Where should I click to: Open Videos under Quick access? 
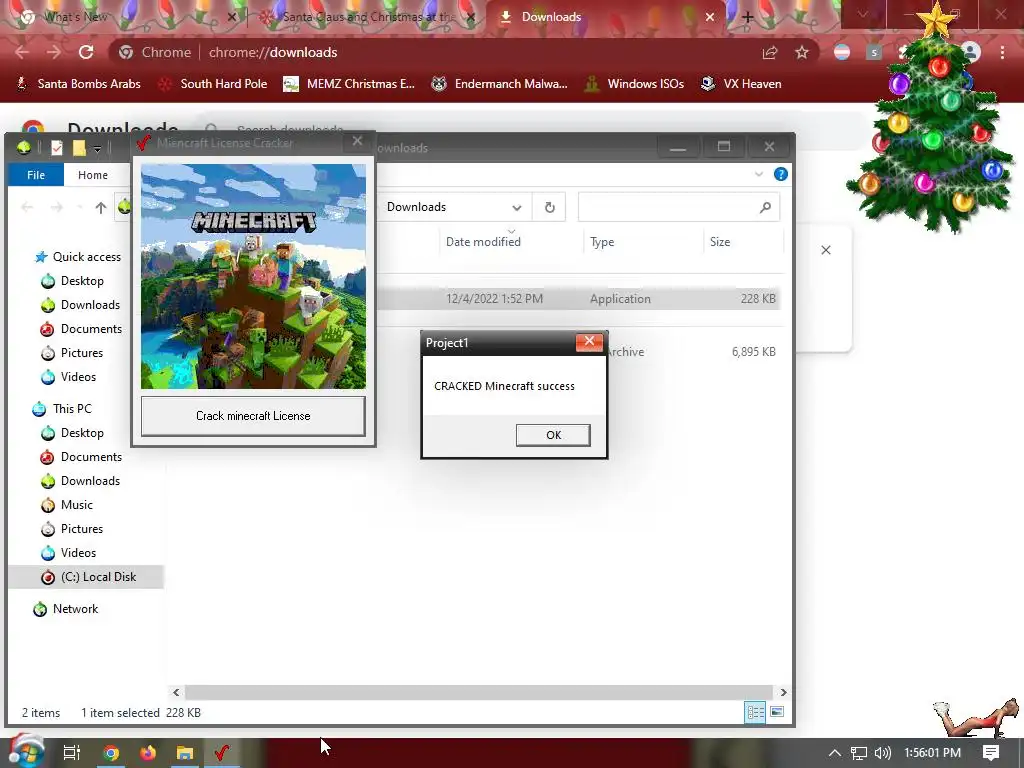point(69,377)
